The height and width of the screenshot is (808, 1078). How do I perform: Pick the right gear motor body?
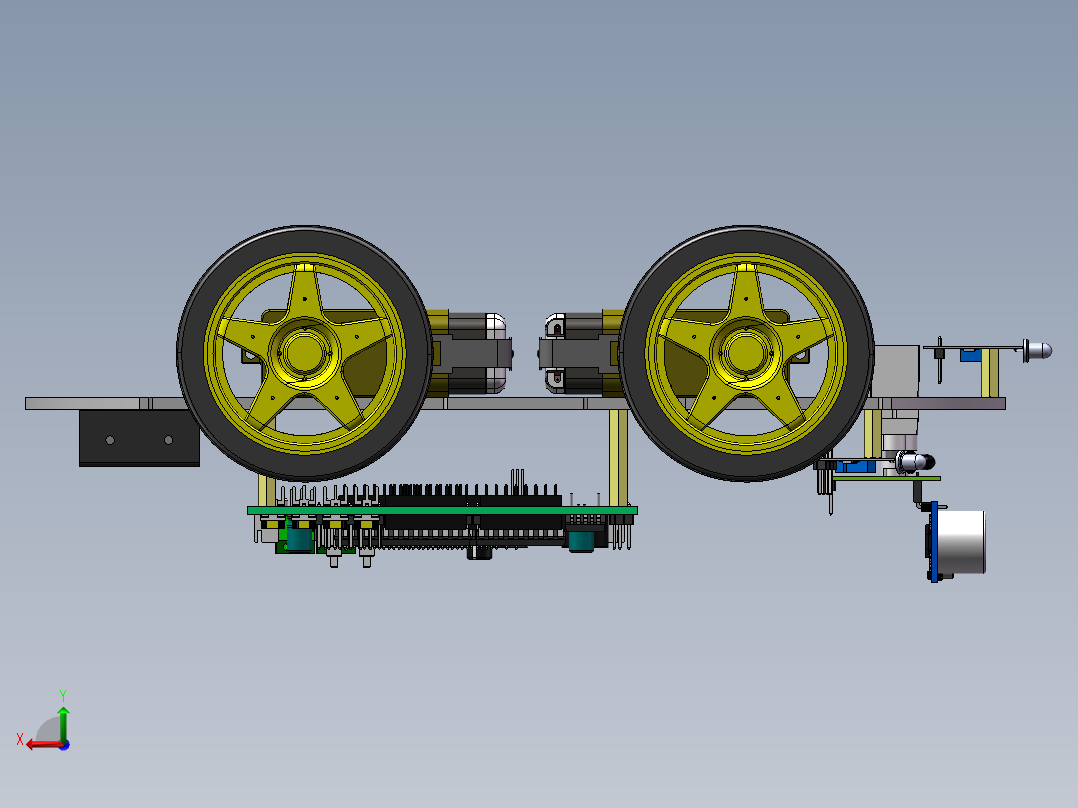pyautogui.click(x=580, y=352)
